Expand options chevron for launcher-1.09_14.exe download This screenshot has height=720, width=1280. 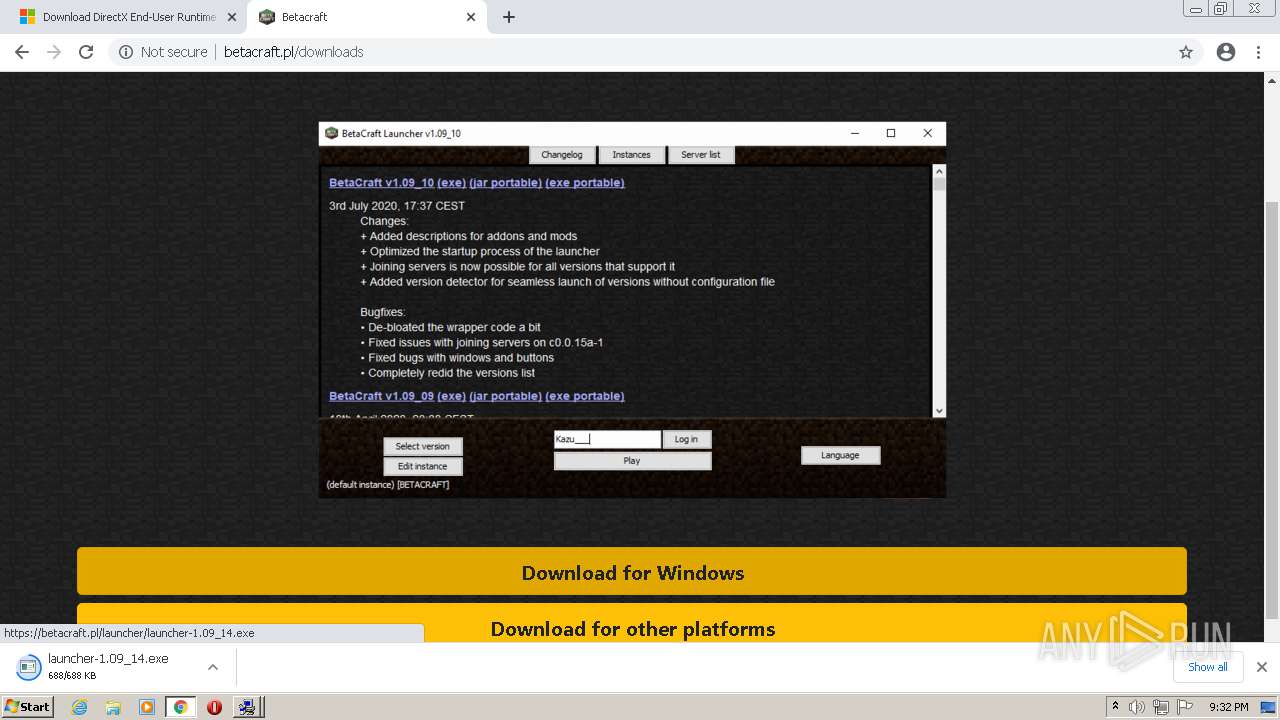pyautogui.click(x=212, y=667)
